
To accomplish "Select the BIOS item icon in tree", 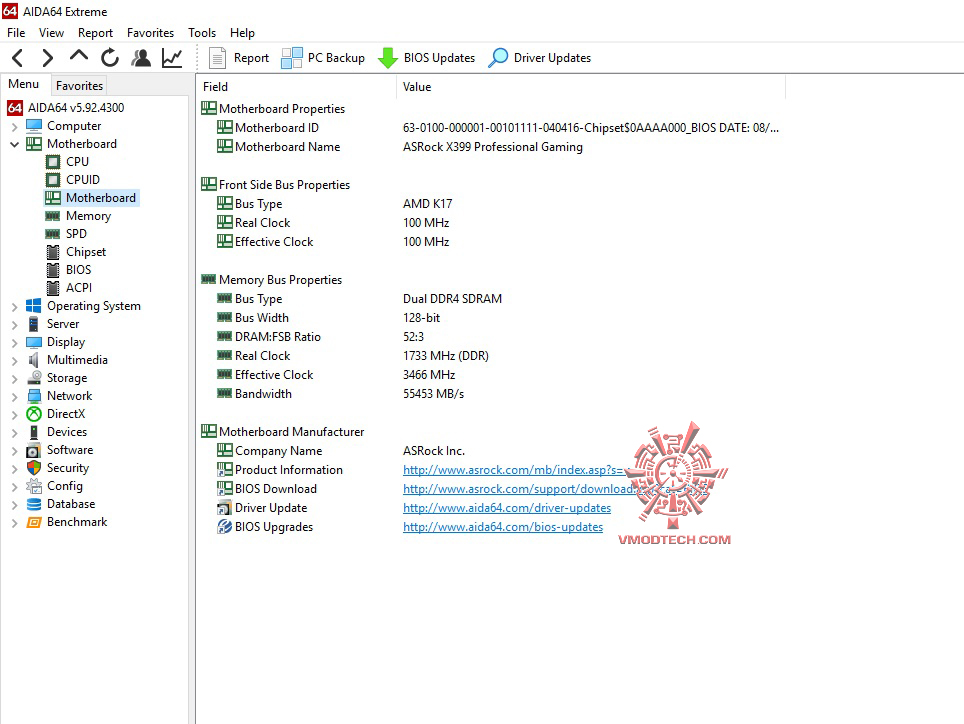I will pyautogui.click(x=53, y=269).
